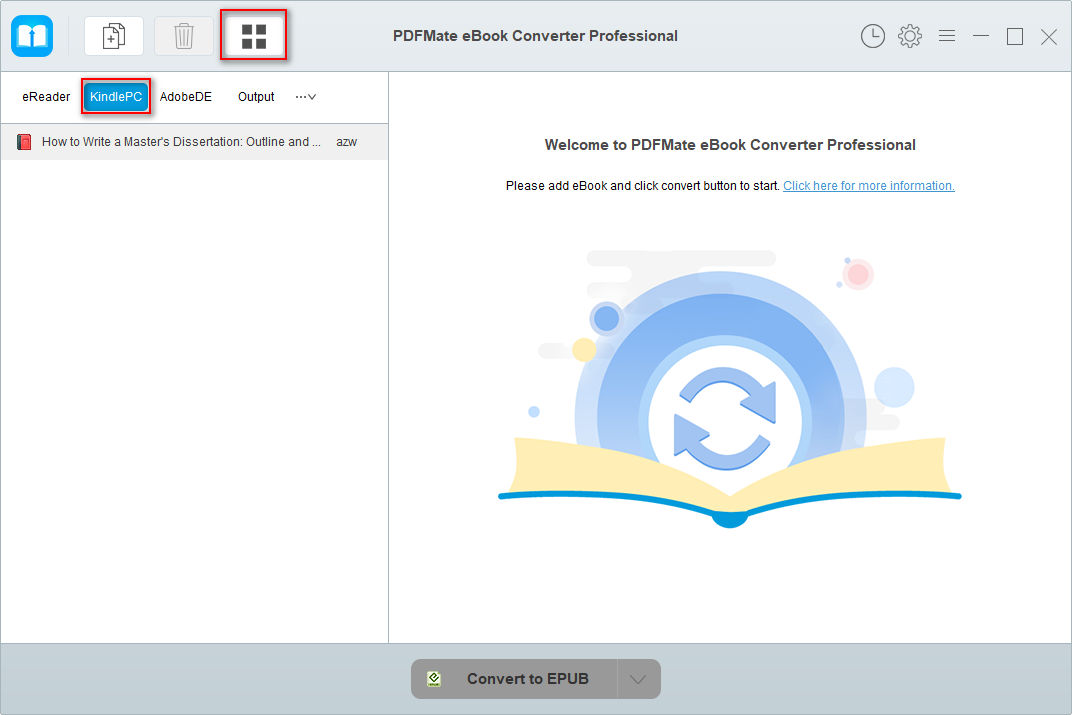Viewport: 1072px width, 715px height.
Task: Expand the more tabs ellipsis dropdown
Action: (x=306, y=97)
